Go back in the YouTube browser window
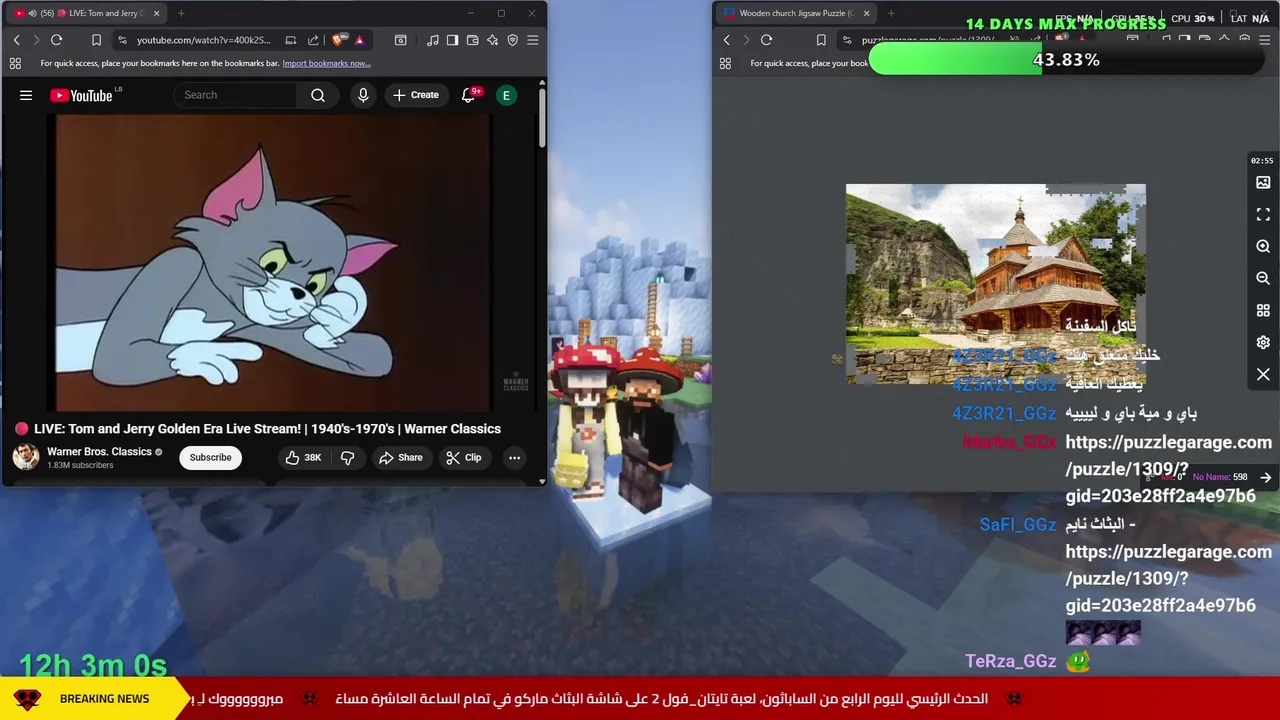Screen dimensions: 1280x720 [x=16, y=40]
